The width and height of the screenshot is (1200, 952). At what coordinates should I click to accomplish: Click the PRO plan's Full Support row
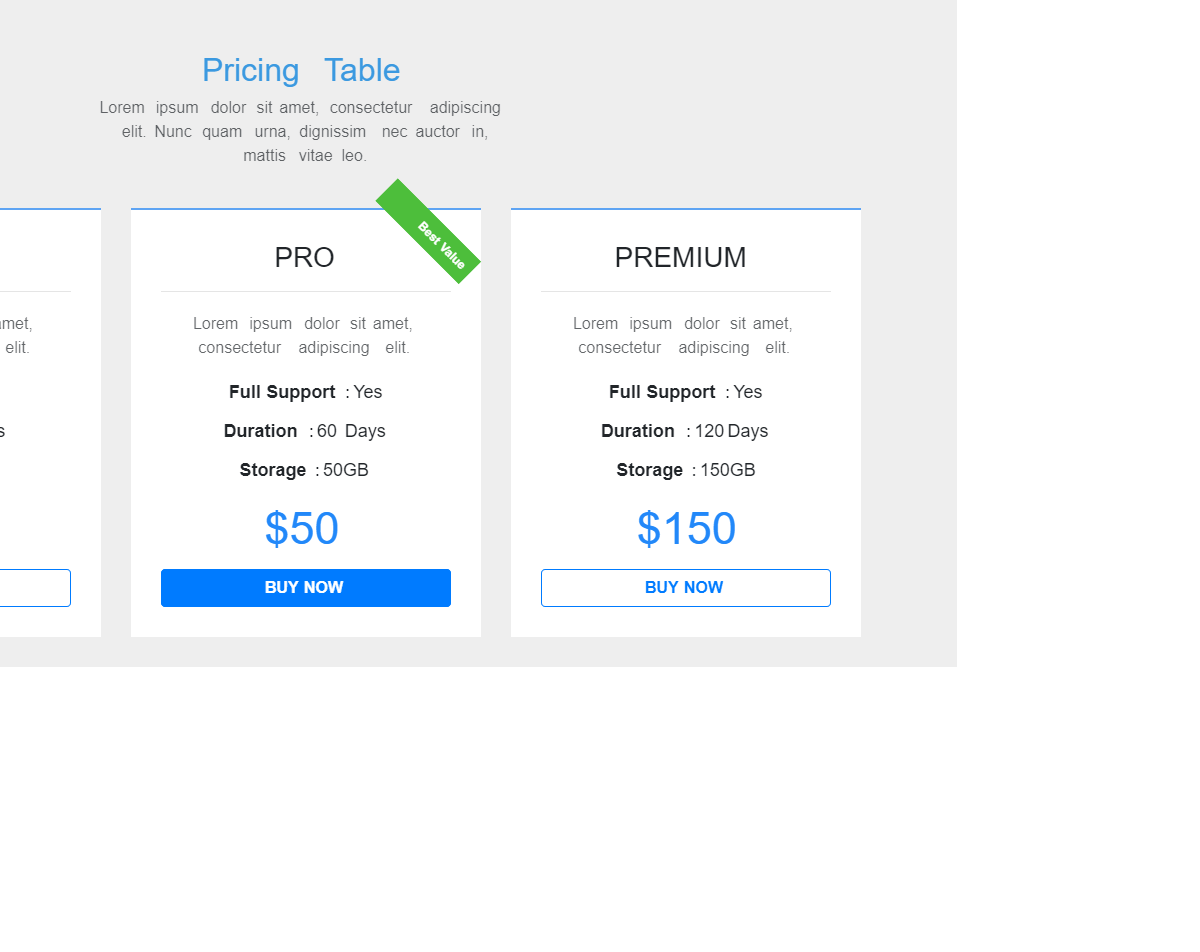305,392
